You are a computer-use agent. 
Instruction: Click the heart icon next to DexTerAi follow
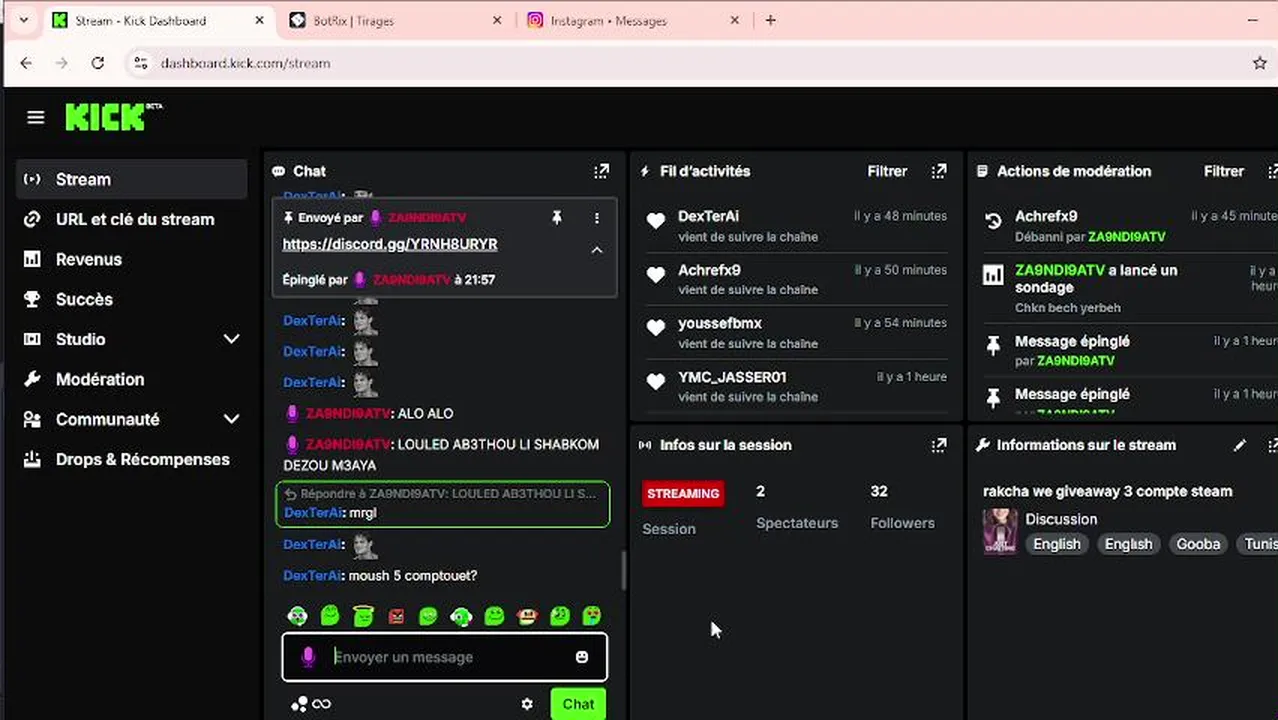coord(656,221)
